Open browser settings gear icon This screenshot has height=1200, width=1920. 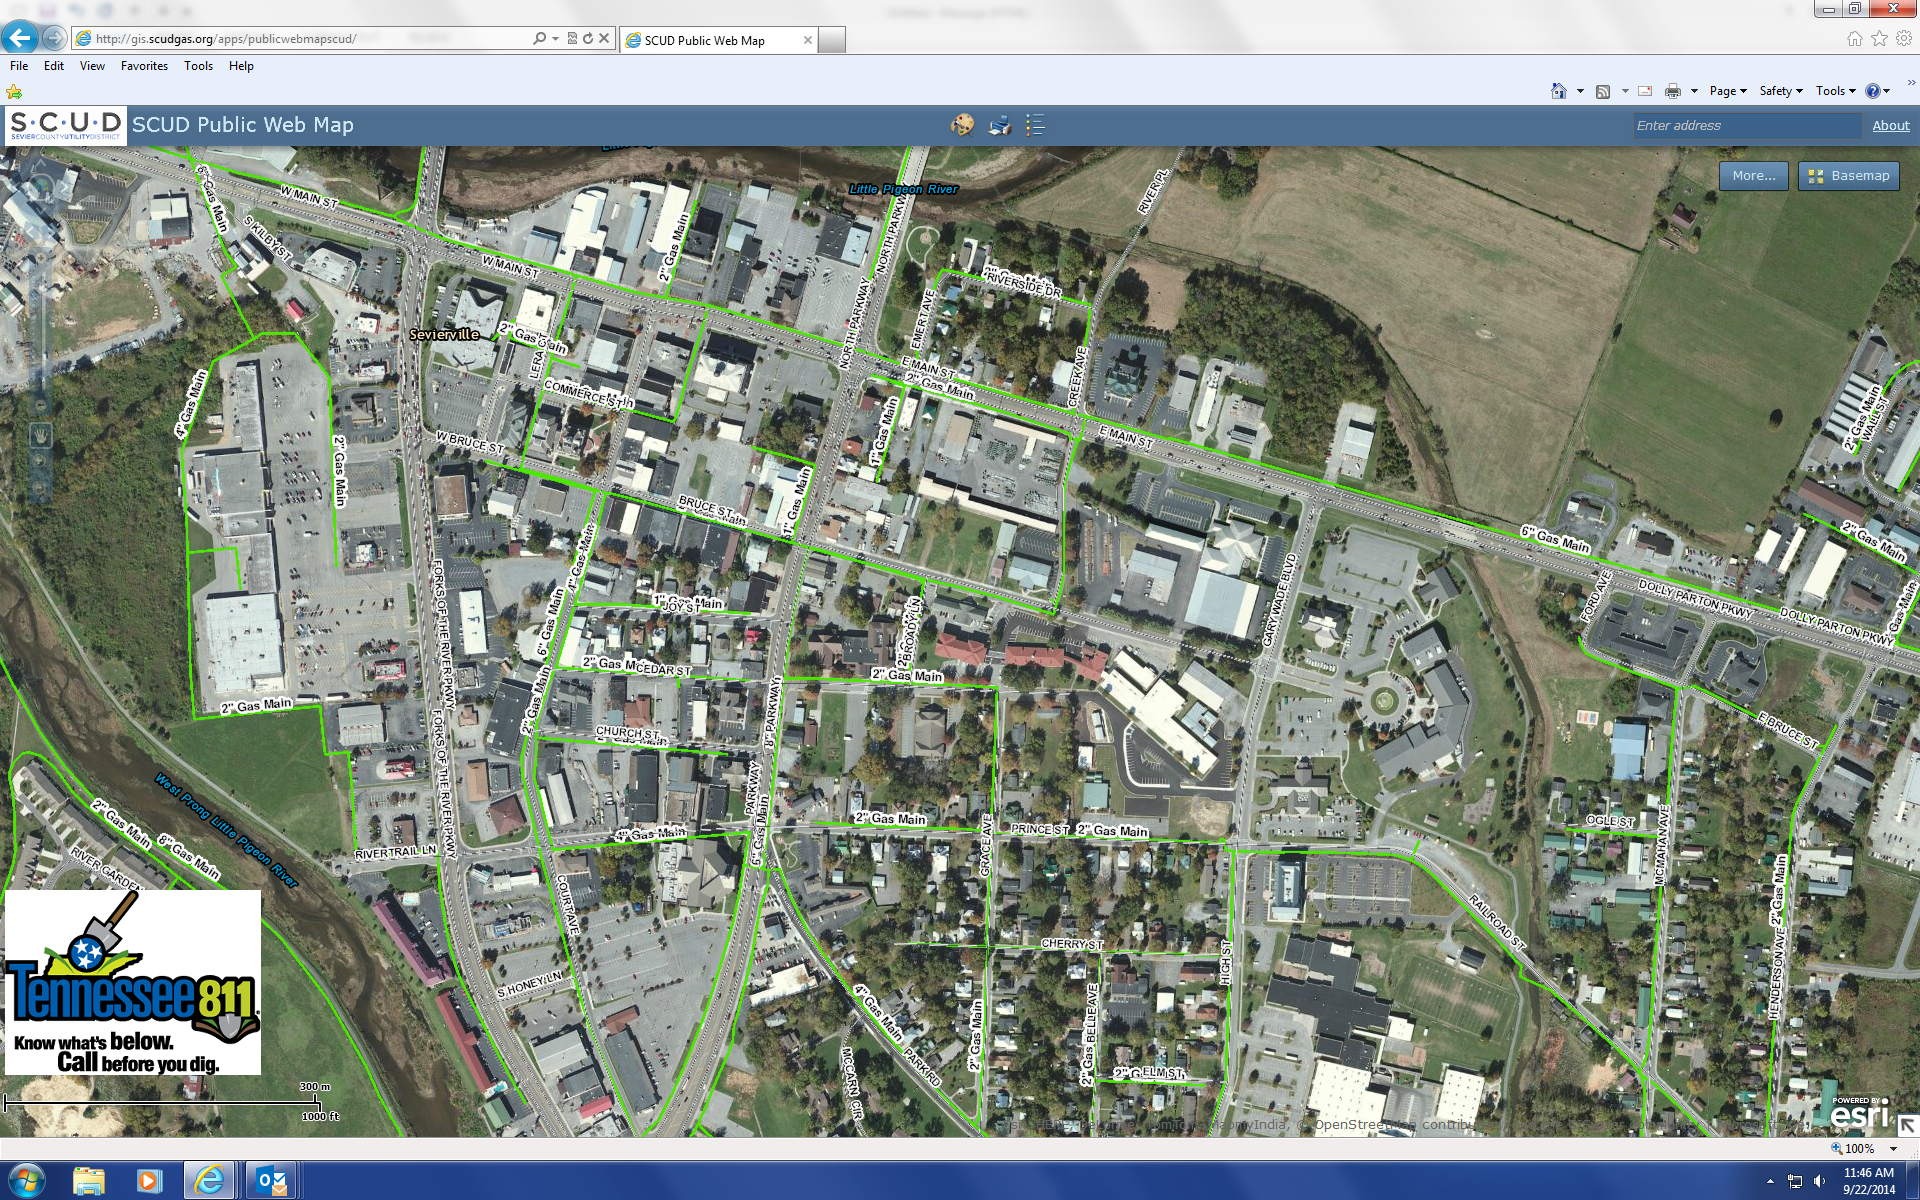1904,38
